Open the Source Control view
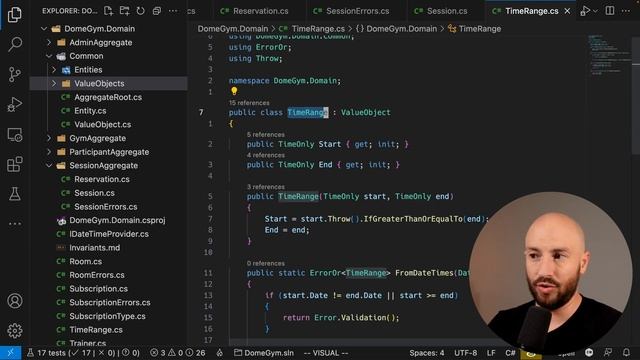 pyautogui.click(x=15, y=74)
